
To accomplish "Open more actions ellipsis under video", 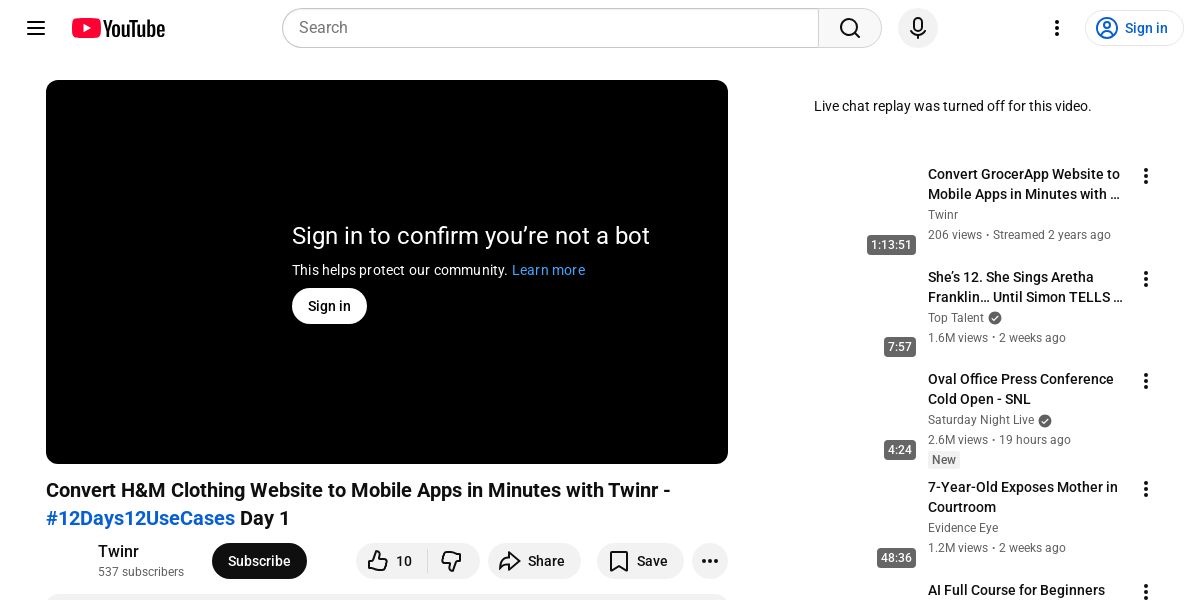I will 710,561.
